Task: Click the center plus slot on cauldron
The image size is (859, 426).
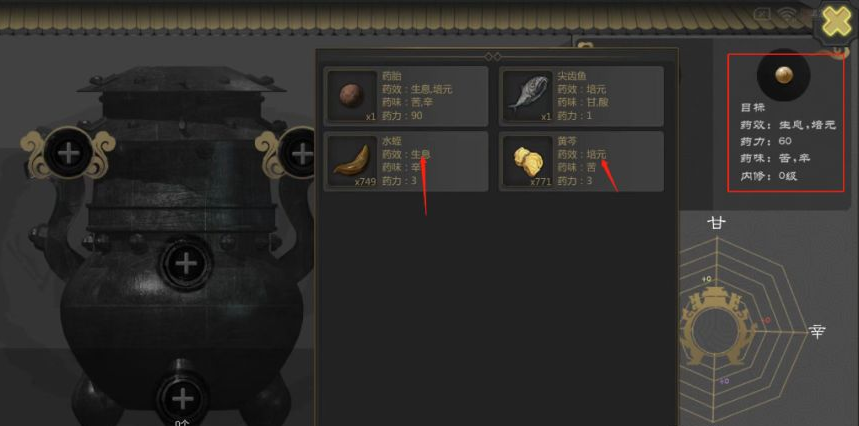Action: pos(186,264)
